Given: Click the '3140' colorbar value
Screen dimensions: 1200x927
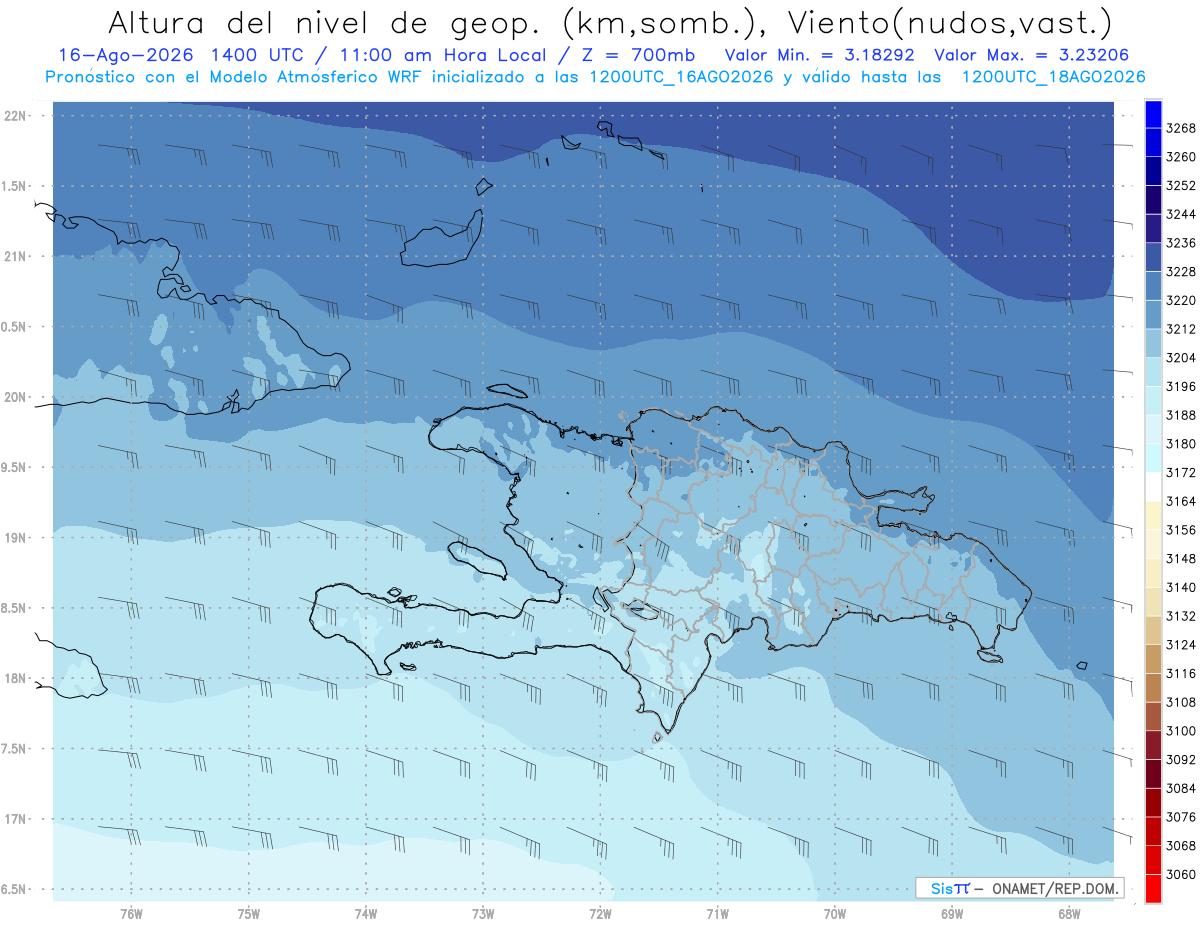Looking at the screenshot, I should (x=1181, y=587).
